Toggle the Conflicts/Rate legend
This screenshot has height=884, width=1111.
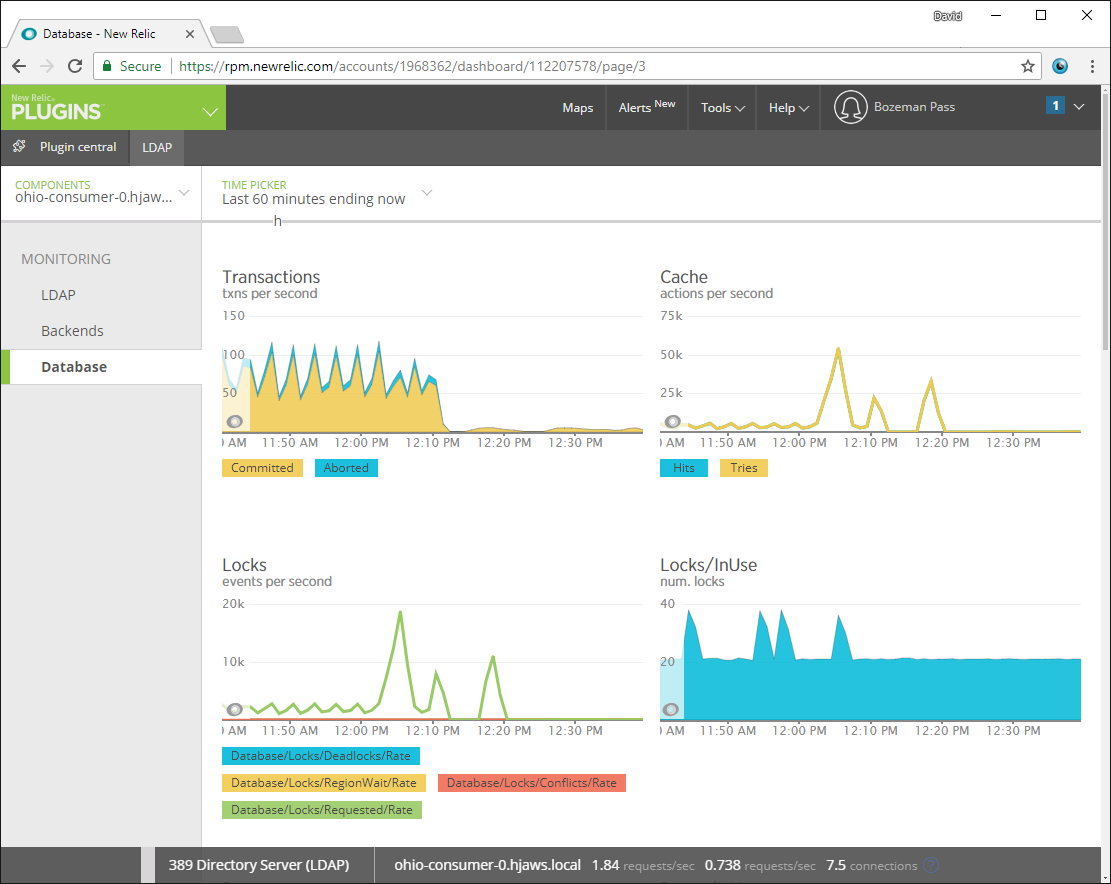pos(531,783)
